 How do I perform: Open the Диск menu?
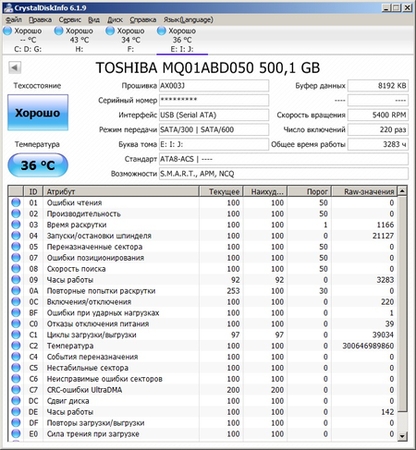tap(115, 20)
